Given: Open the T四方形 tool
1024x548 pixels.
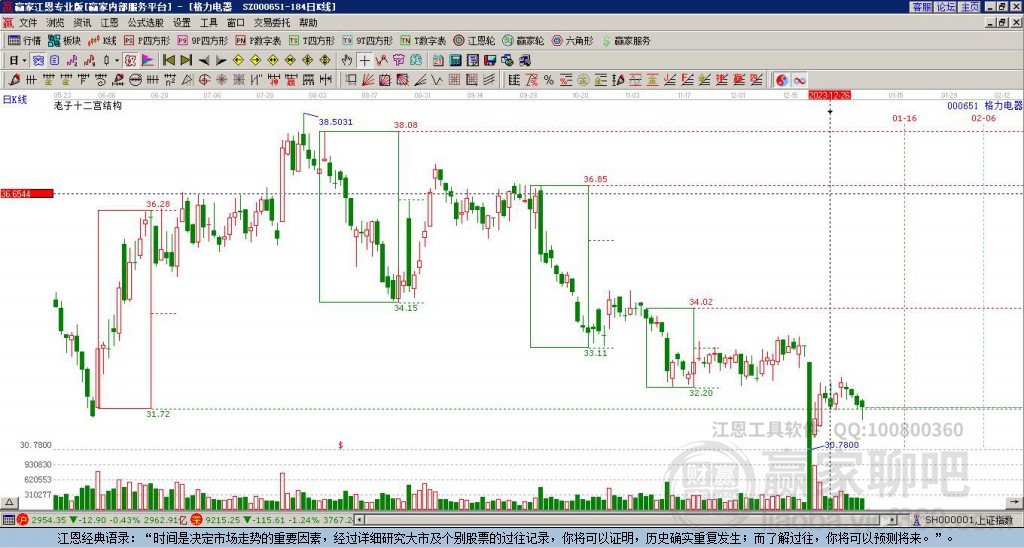Looking at the screenshot, I should pos(312,40).
